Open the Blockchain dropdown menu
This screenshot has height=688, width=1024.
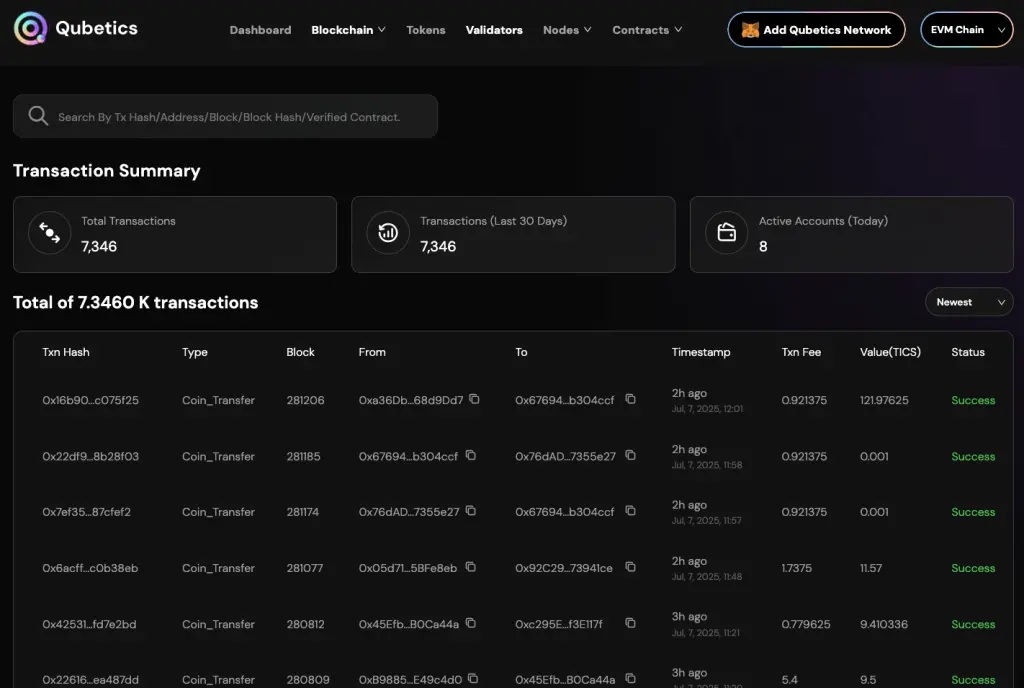tap(348, 30)
